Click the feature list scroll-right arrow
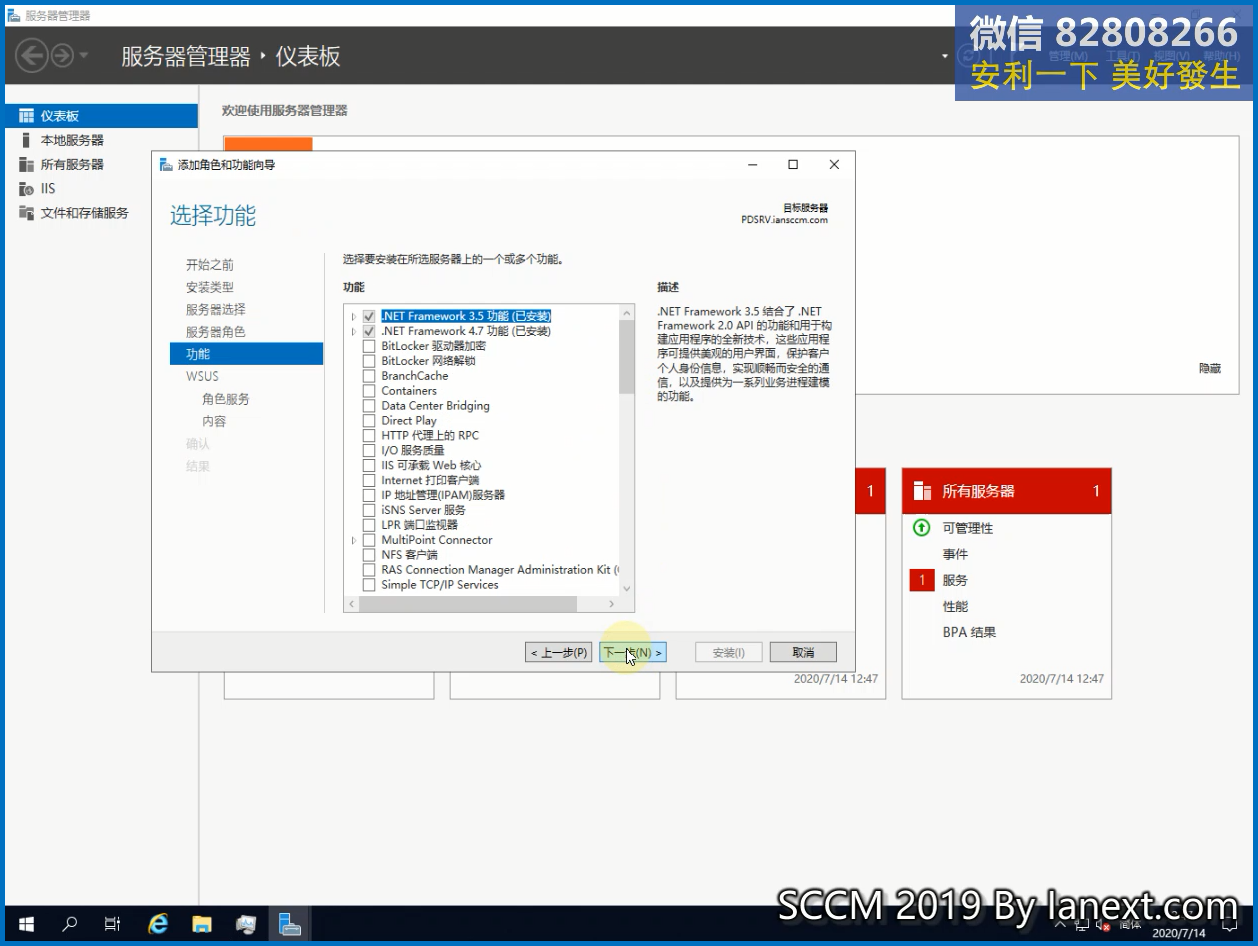The image size is (1258, 946). 612,604
